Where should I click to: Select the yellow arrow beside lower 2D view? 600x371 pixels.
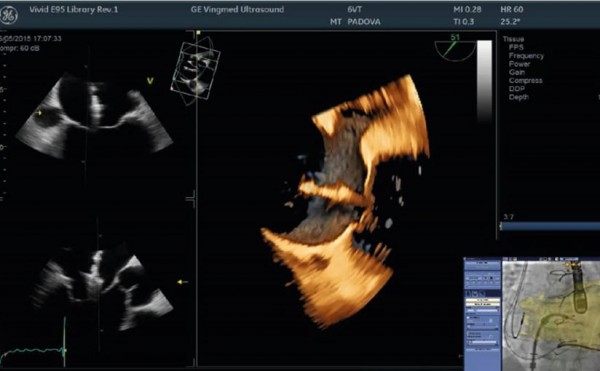pos(182,282)
